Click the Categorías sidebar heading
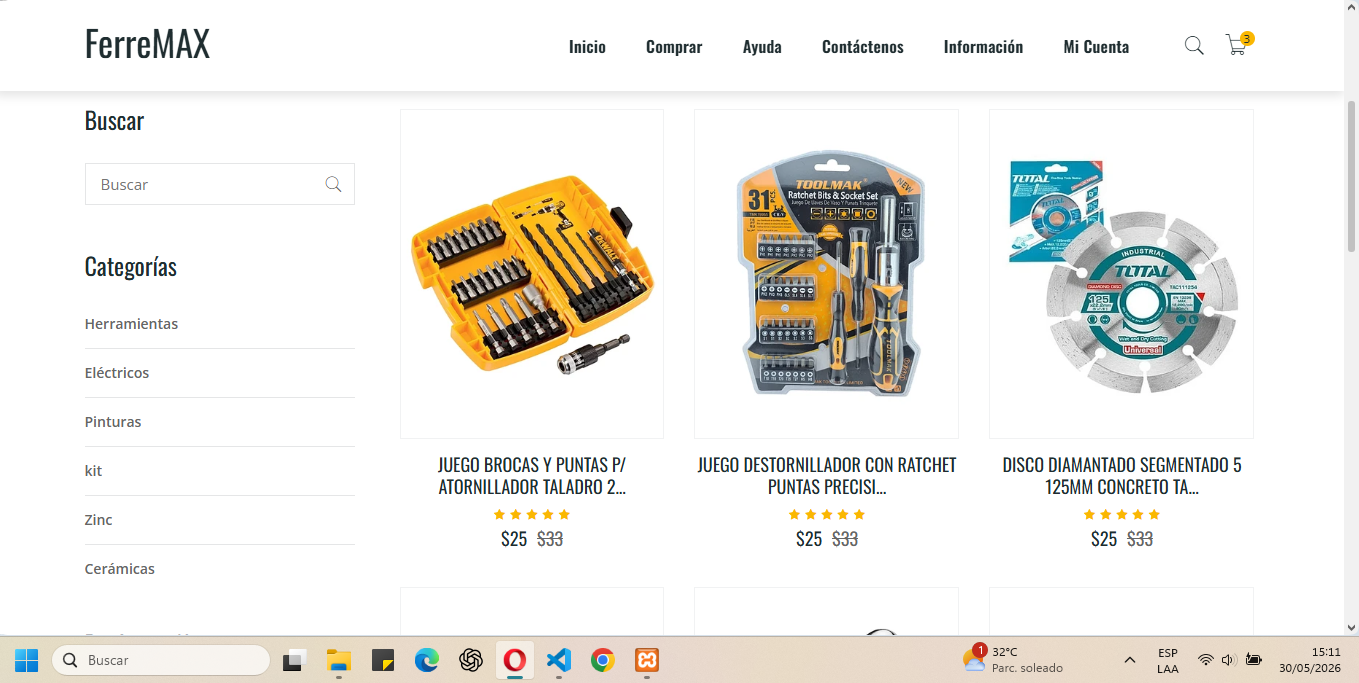Image resolution: width=1359 pixels, height=683 pixels. point(131,267)
